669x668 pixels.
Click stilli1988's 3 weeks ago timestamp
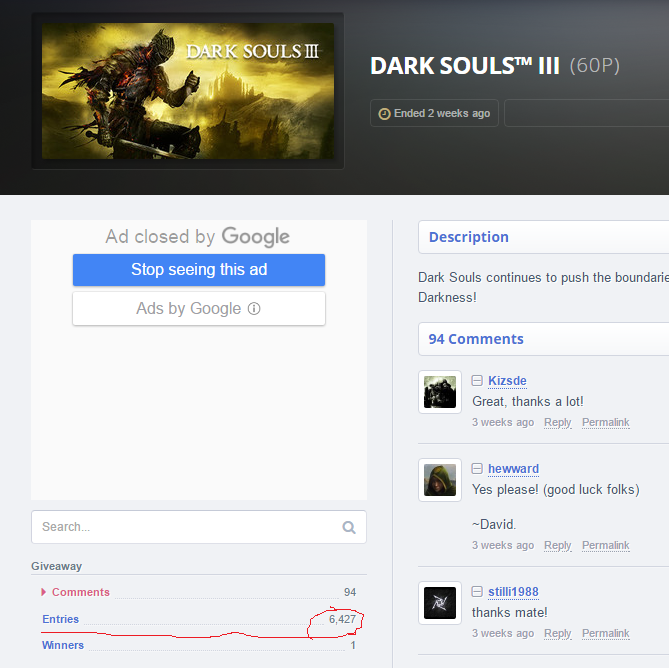503,633
